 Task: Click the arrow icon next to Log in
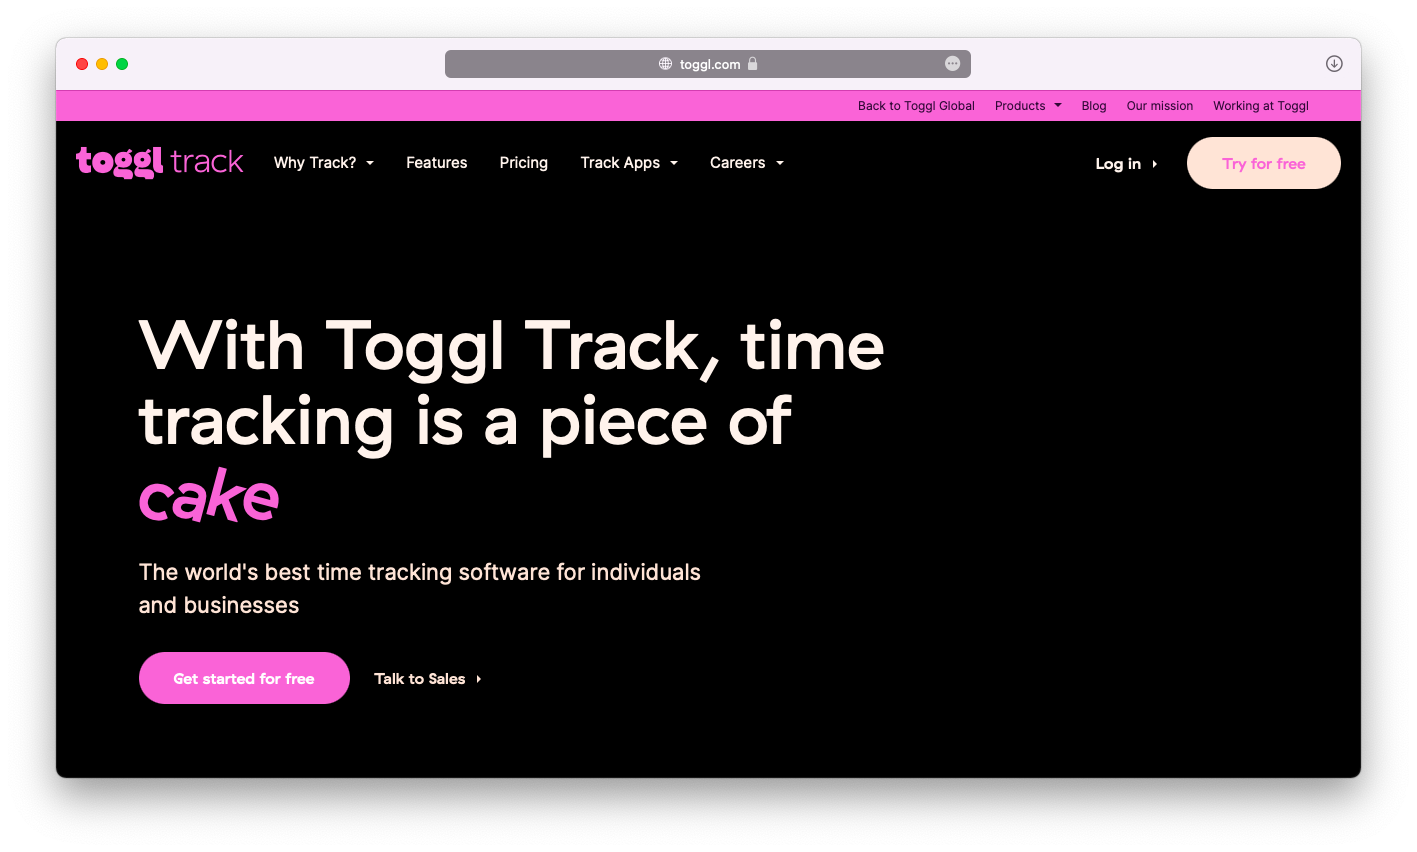(x=1155, y=164)
